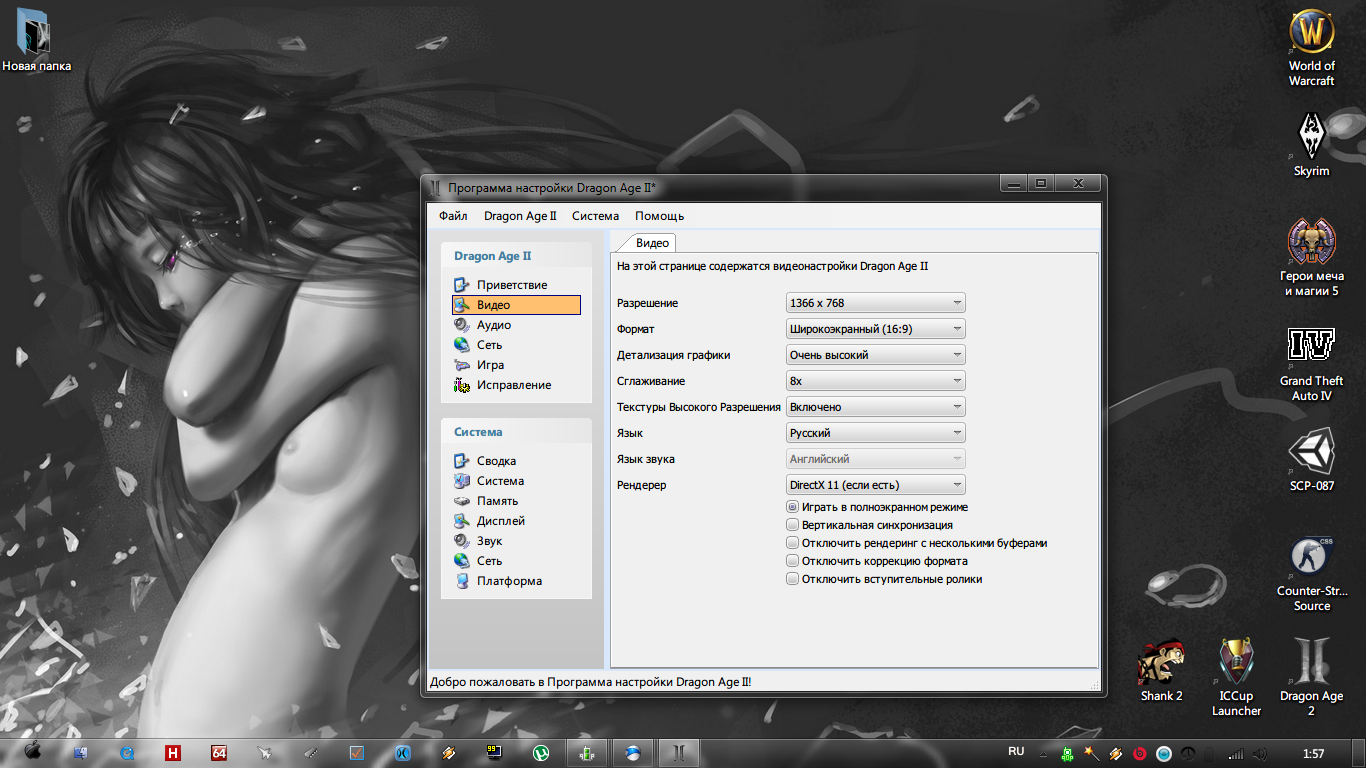Click the Разрешение label text
1366x768 pixels.
point(647,303)
